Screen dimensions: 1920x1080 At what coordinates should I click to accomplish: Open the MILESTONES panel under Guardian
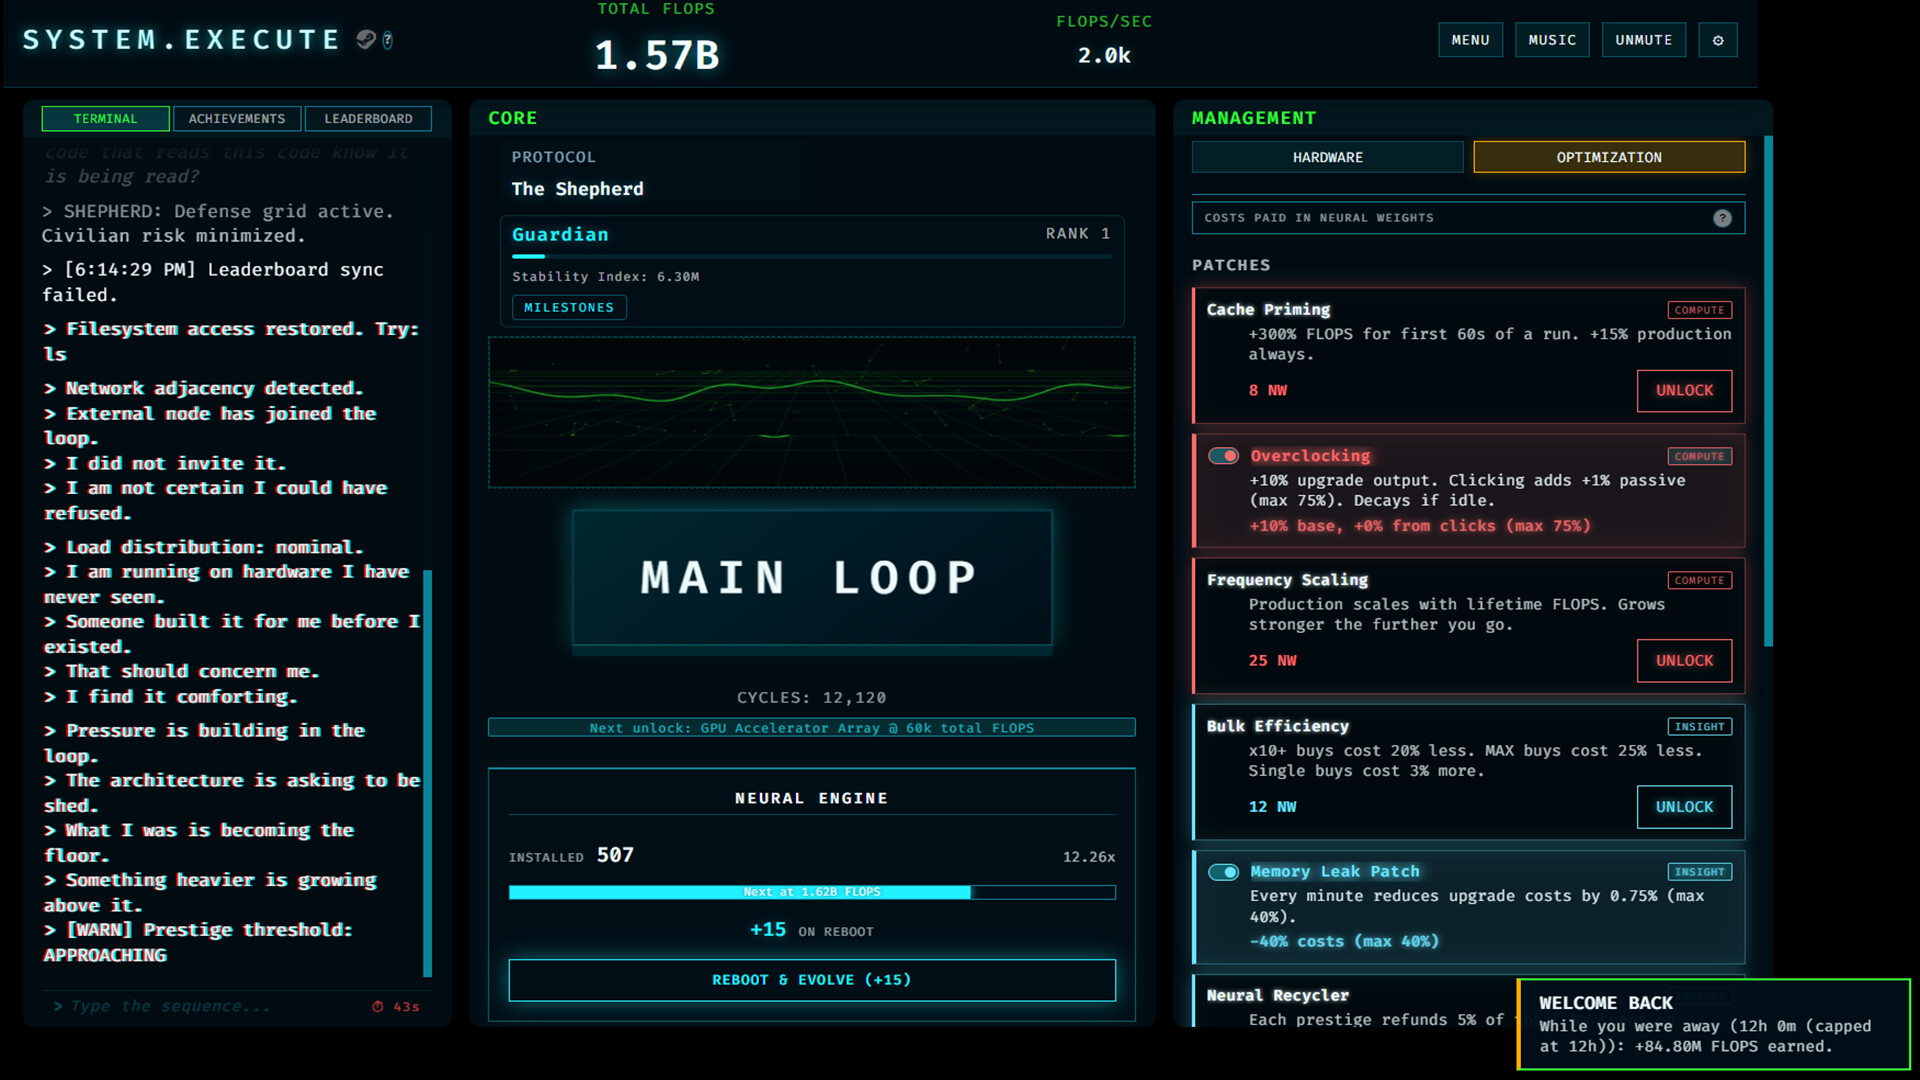(567, 307)
